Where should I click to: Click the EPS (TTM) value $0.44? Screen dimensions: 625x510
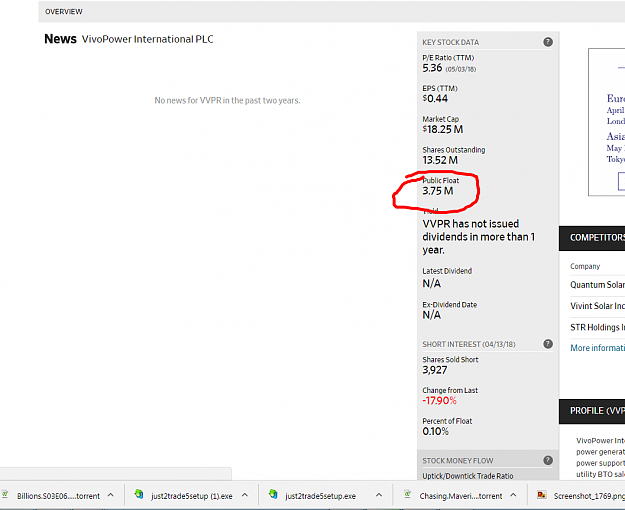435,98
